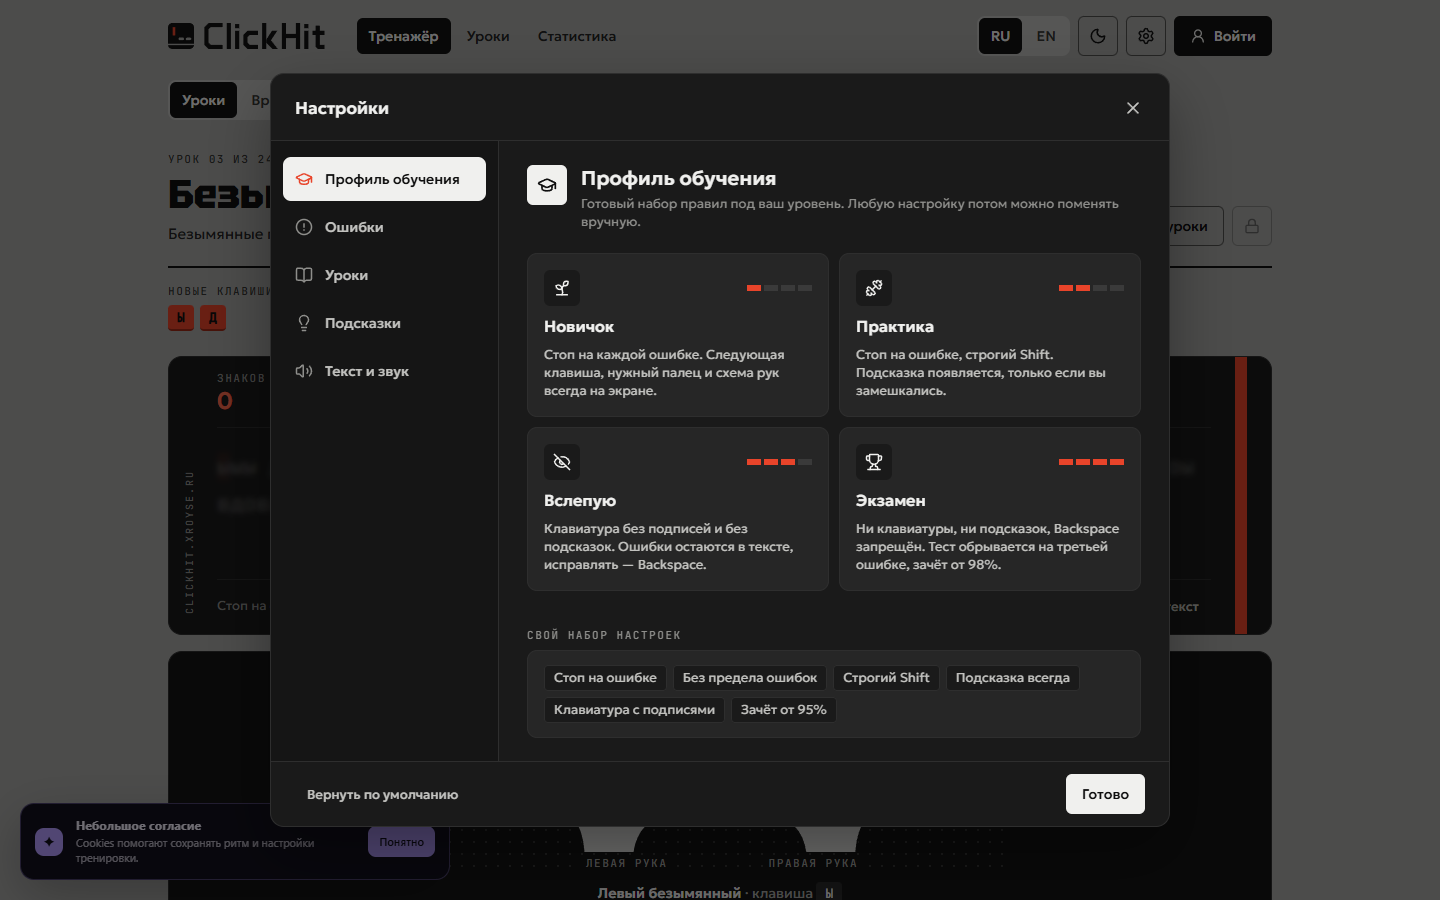Select the Практика profile card

point(990,335)
